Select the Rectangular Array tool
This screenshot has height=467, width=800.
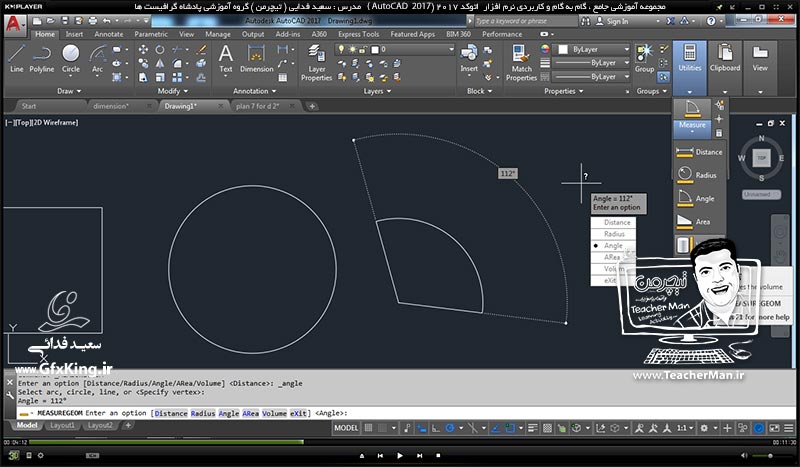177,77
